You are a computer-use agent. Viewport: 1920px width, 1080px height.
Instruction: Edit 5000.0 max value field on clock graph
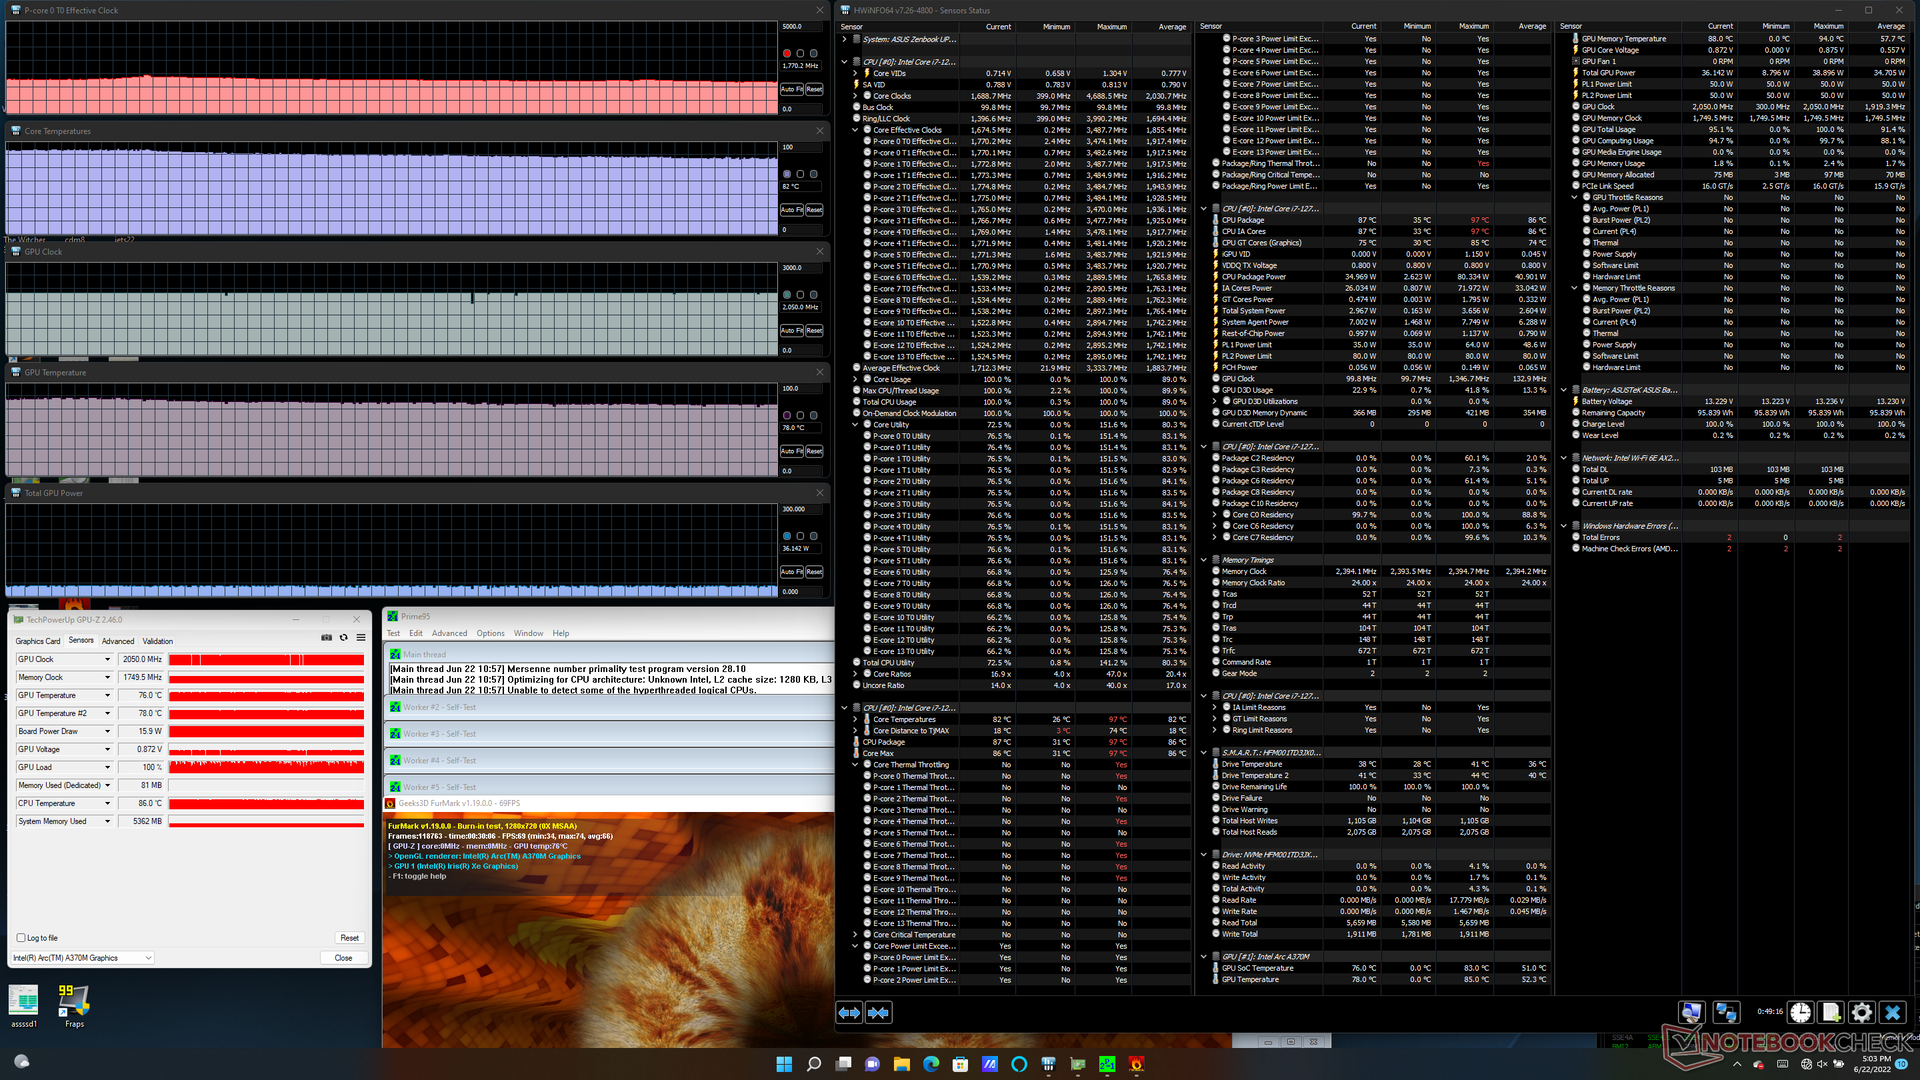[802, 27]
